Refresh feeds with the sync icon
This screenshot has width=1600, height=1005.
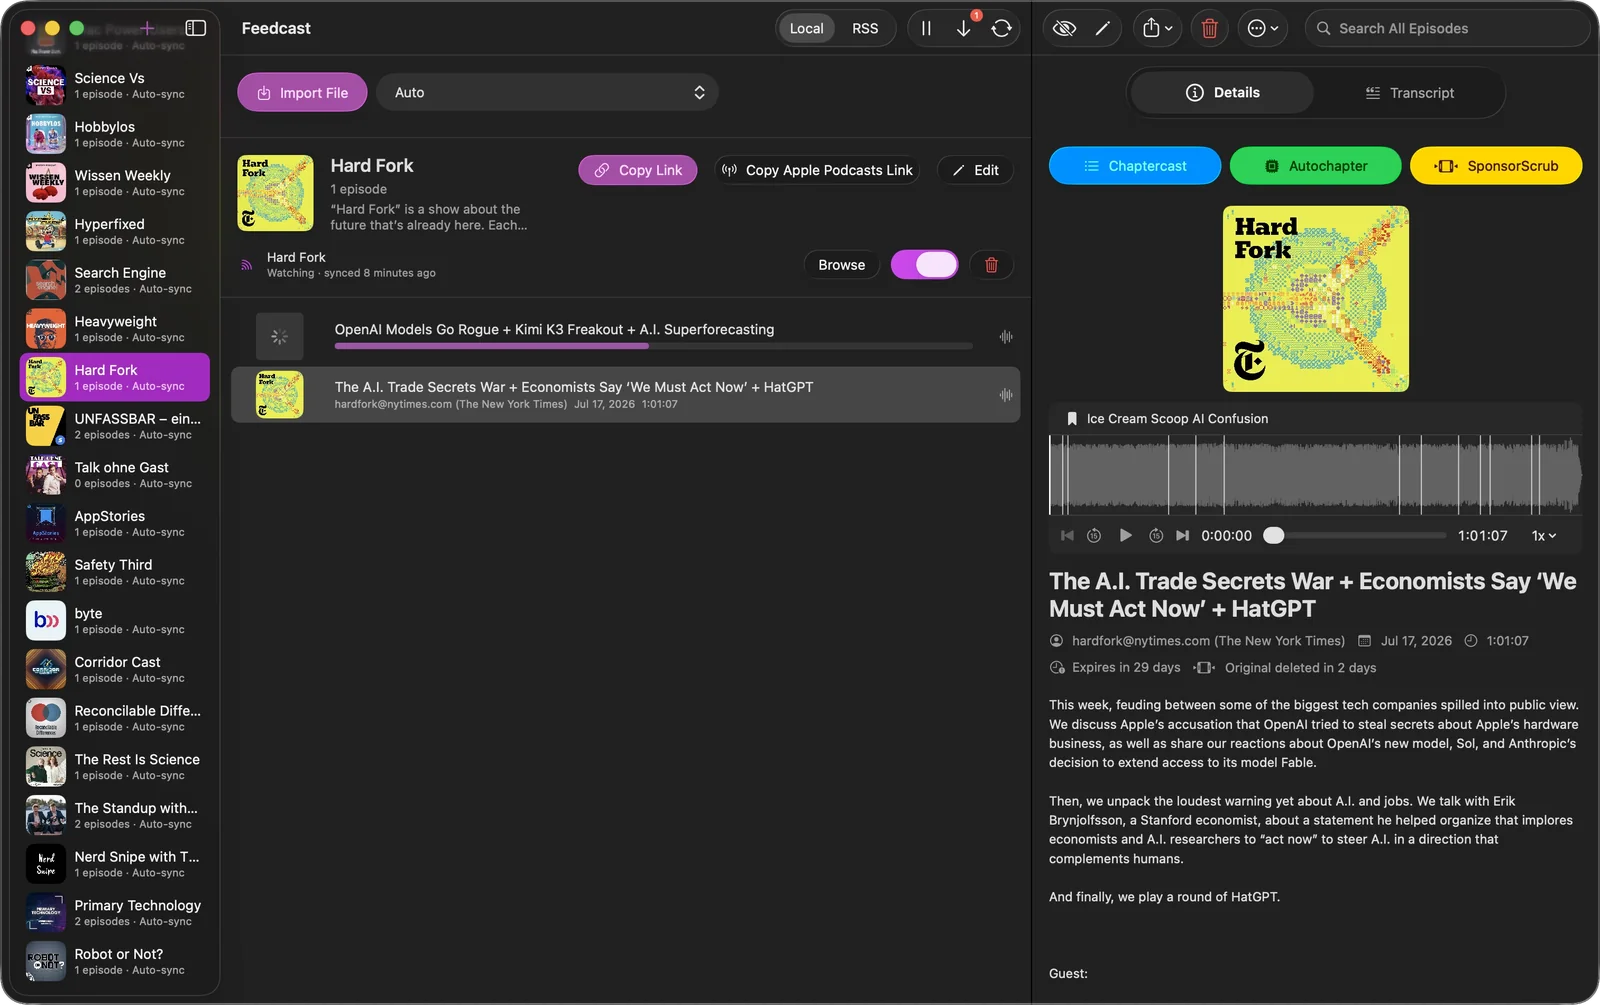(x=1001, y=28)
